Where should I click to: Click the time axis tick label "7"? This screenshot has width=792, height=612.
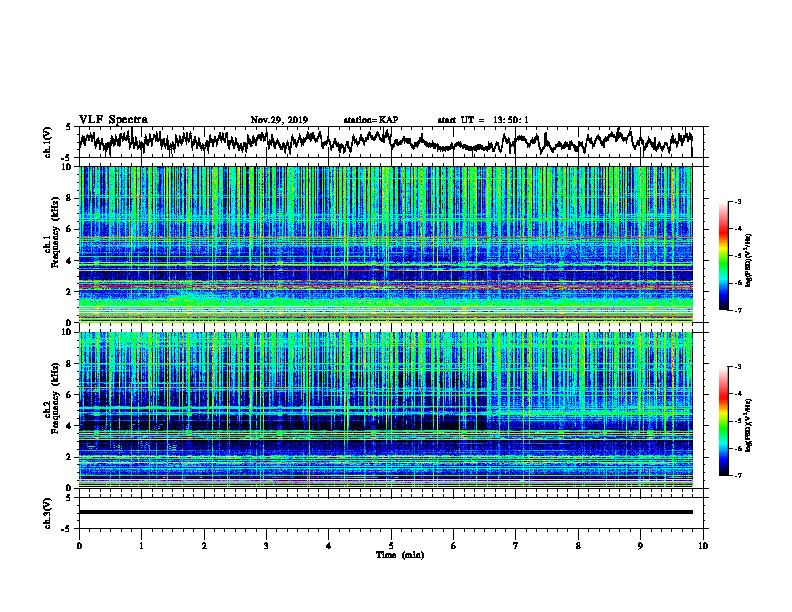(516, 546)
